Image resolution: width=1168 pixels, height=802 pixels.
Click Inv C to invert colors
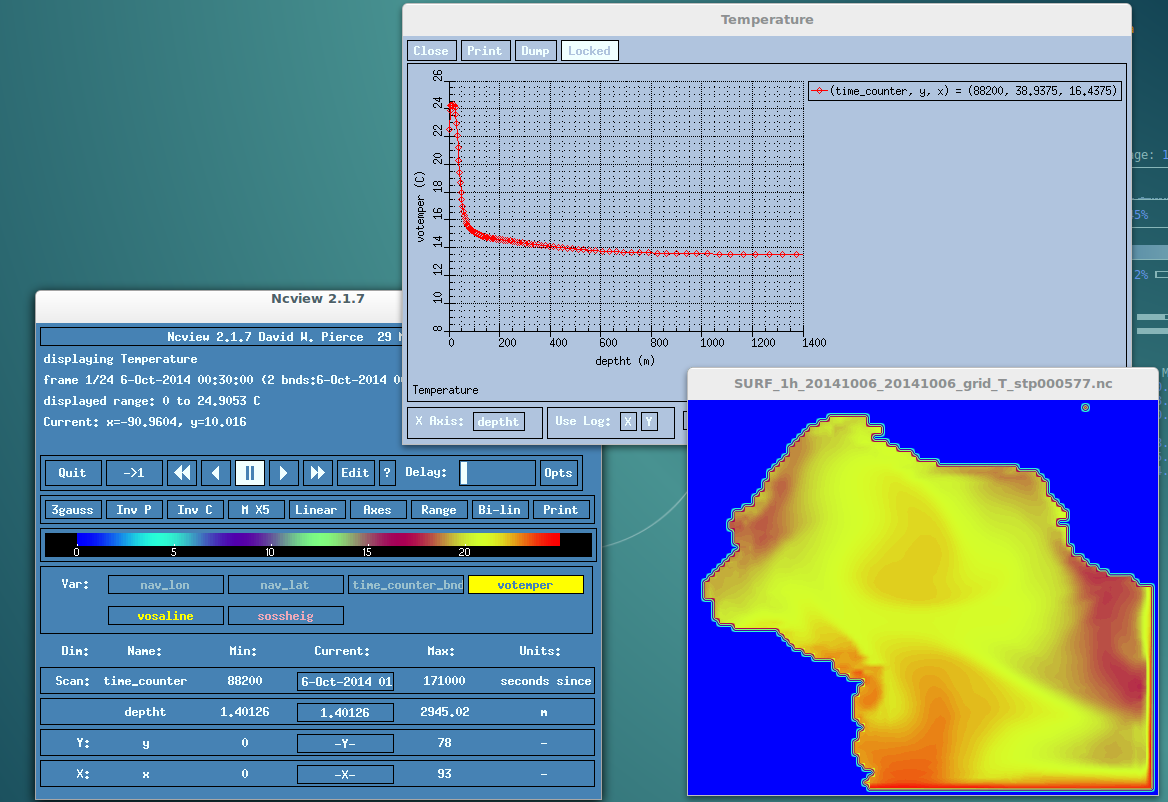[x=195, y=510]
